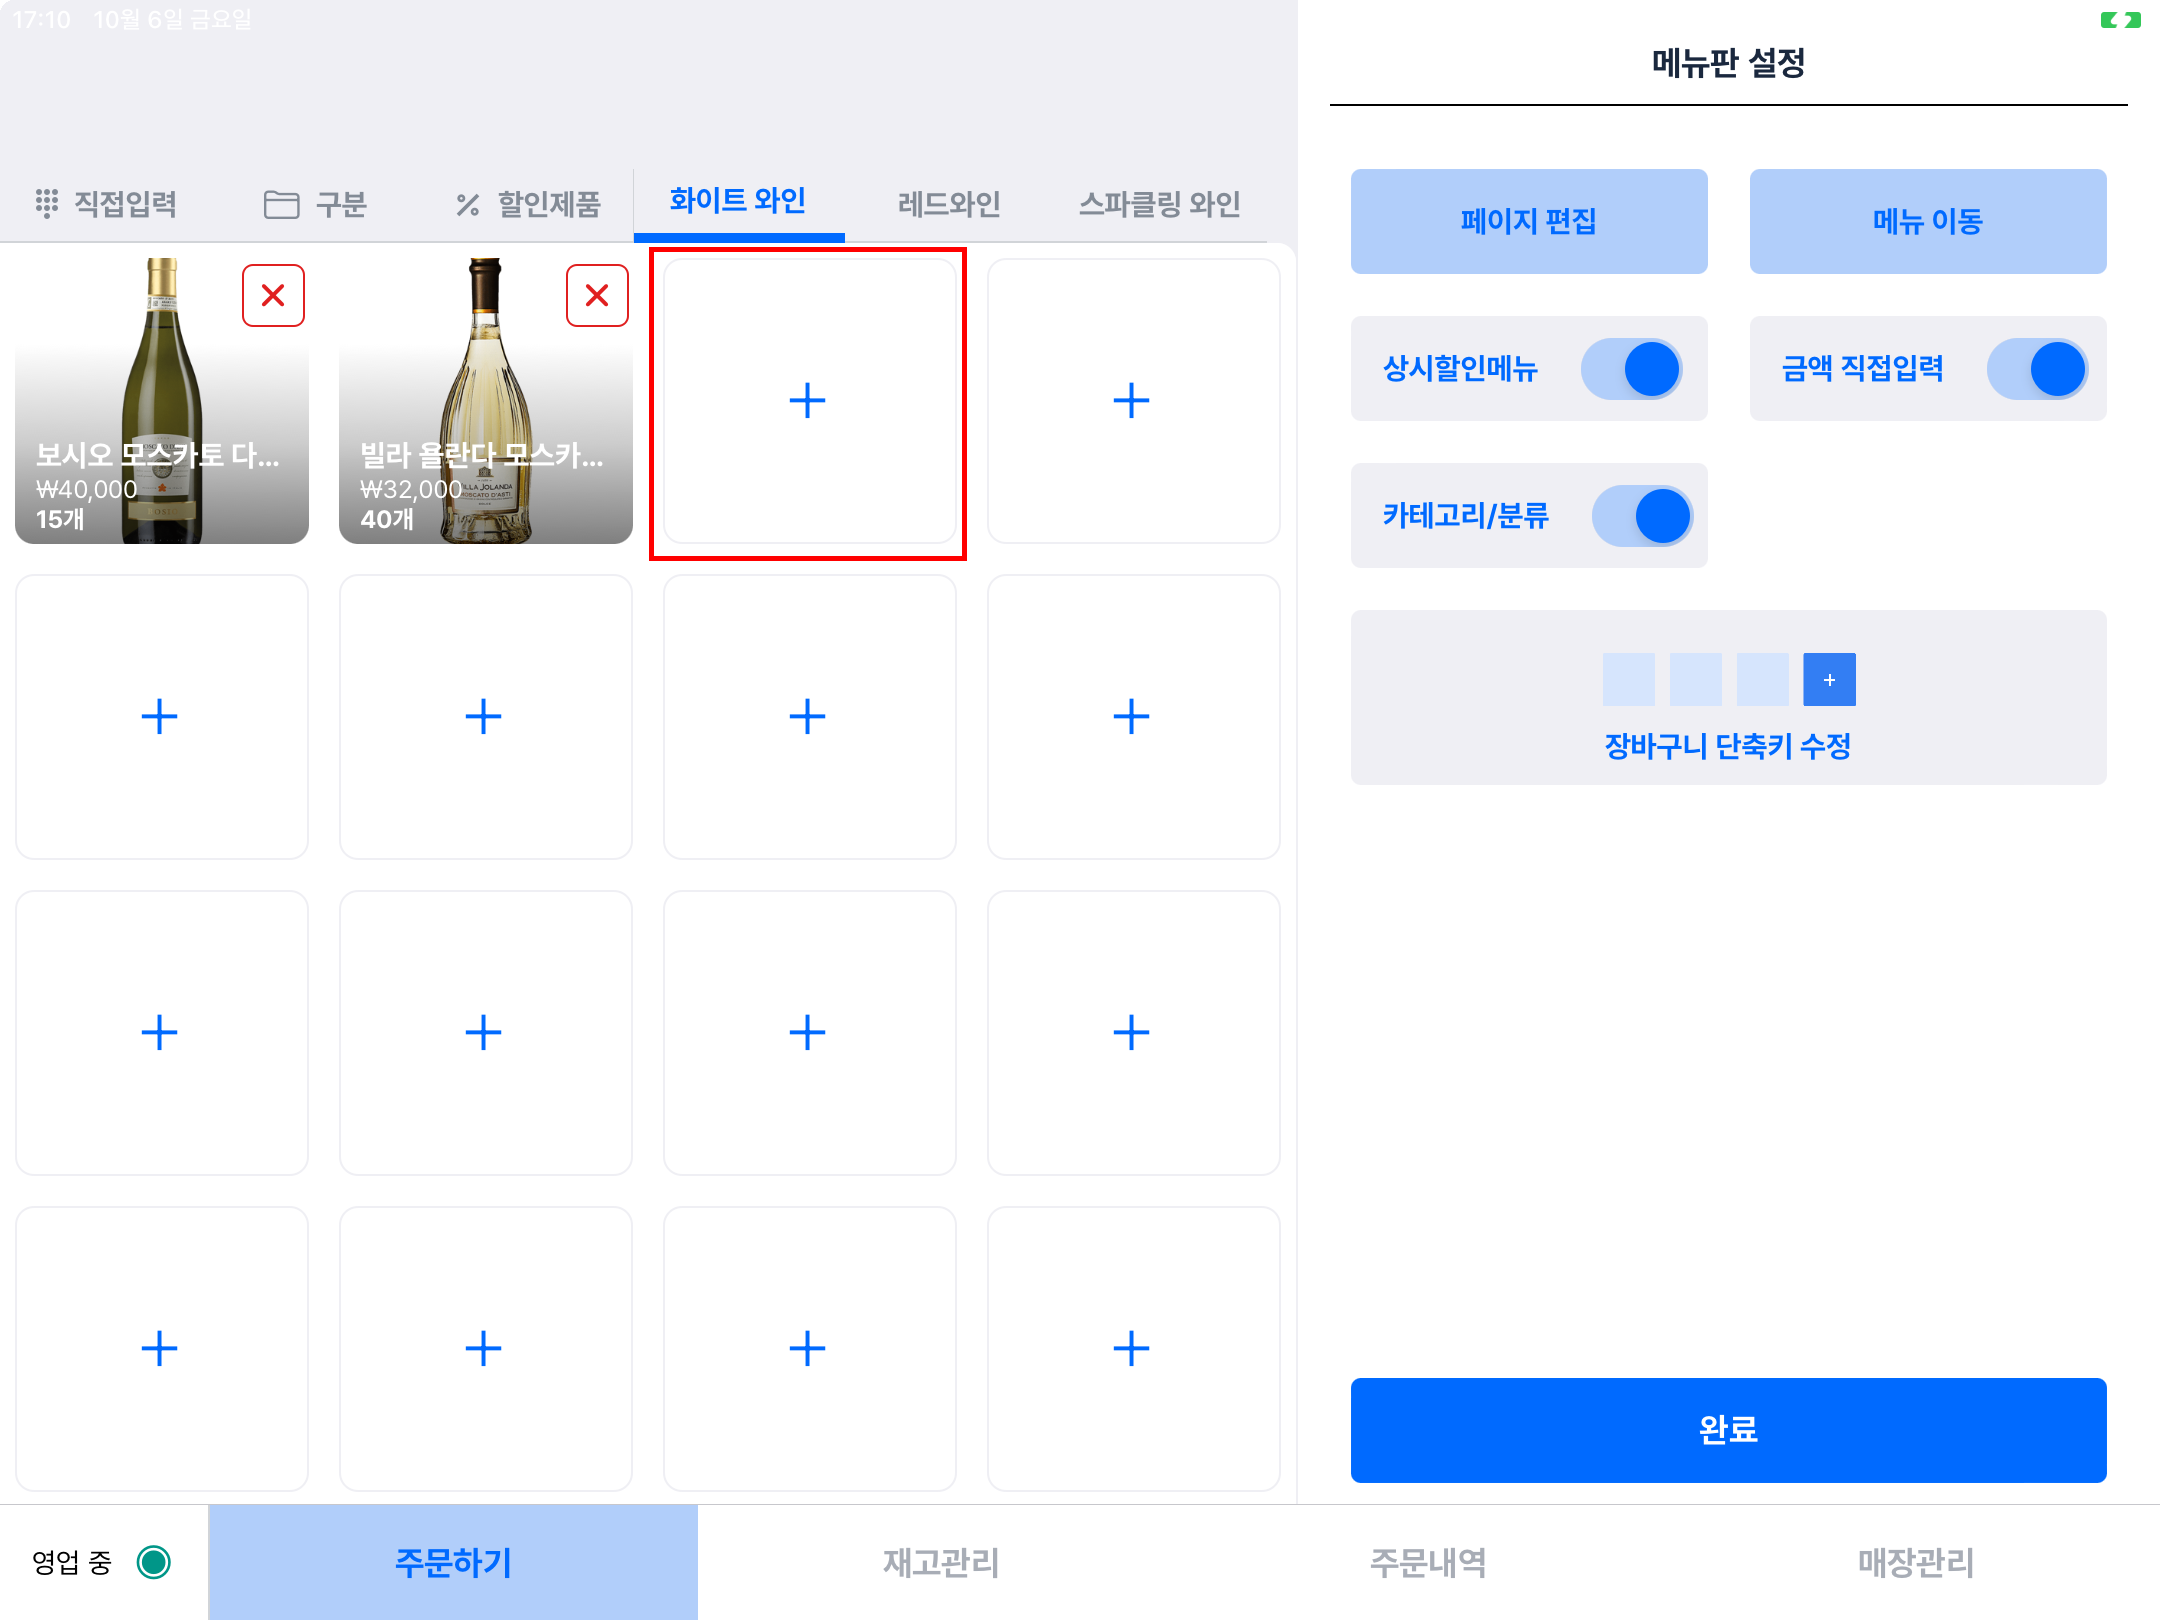Image resolution: width=2160 pixels, height=1620 pixels.
Task: Add menu in the first row's last slot
Action: (x=1131, y=401)
